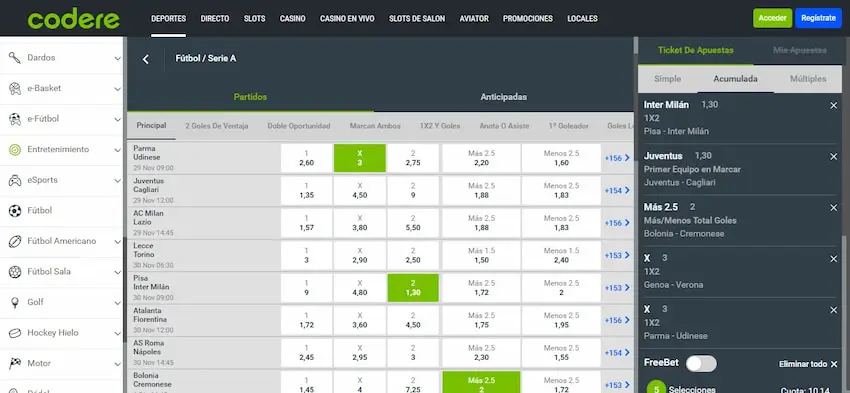The height and width of the screenshot is (393, 850).
Task: Switch to Doble Oportunidad market tab
Action: pos(299,126)
